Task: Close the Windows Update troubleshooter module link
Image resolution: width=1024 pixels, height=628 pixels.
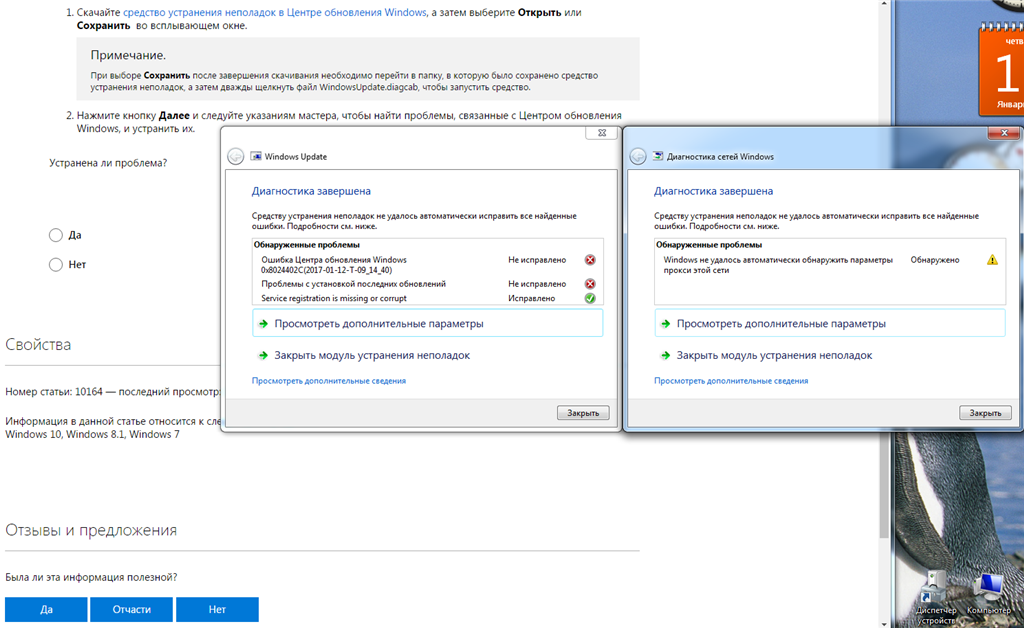Action: 372,356
